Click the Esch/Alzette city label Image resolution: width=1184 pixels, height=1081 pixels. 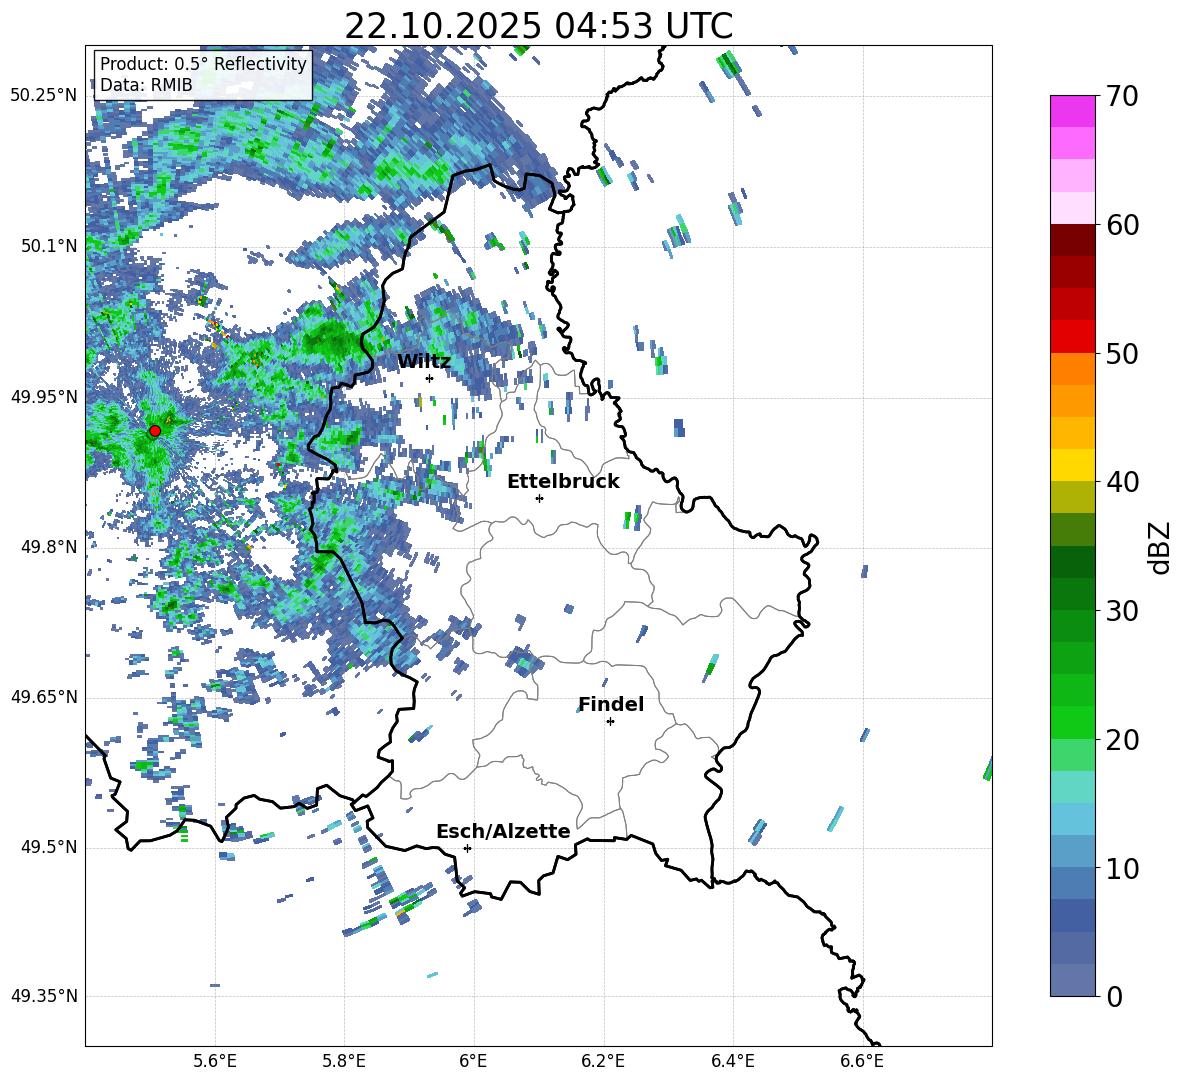(x=503, y=831)
